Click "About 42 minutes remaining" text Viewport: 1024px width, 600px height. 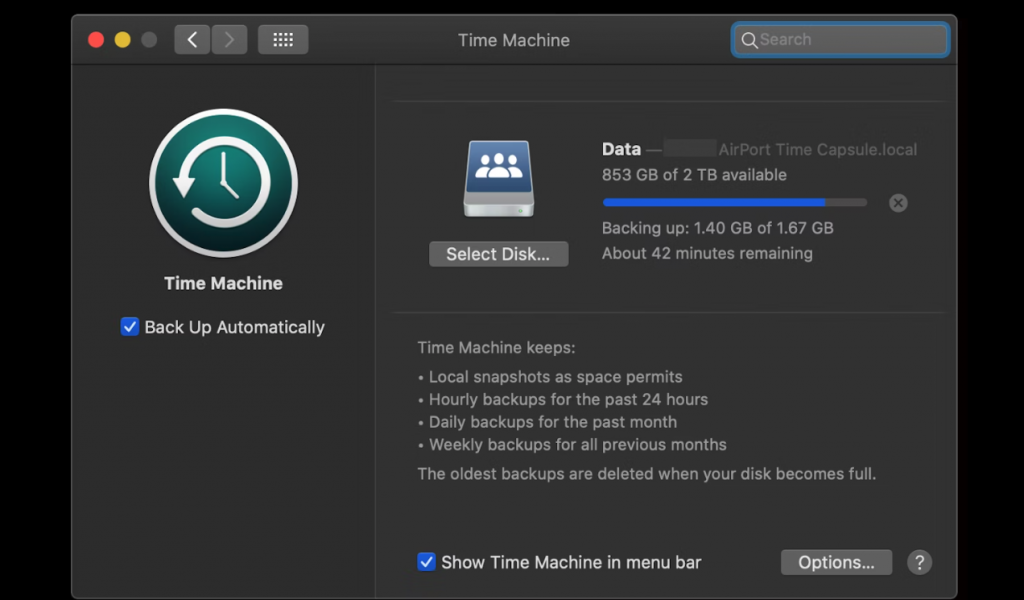[707, 253]
